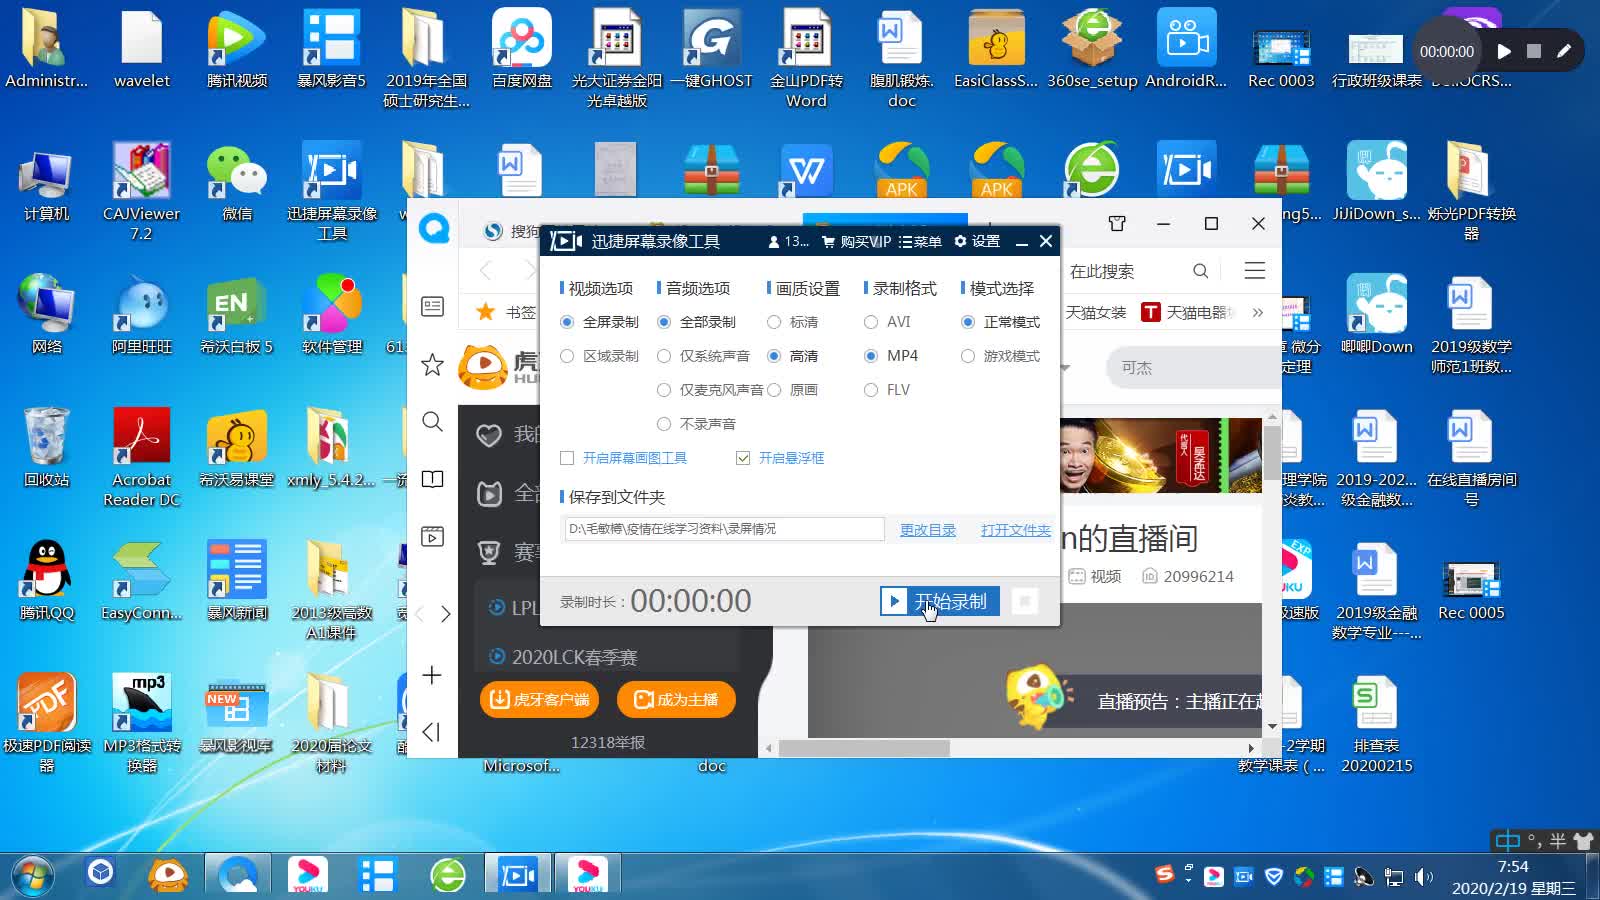Image resolution: width=1600 pixels, height=900 pixels.
Task: Open 暴风影音5 desktop icon
Action: coord(332,50)
